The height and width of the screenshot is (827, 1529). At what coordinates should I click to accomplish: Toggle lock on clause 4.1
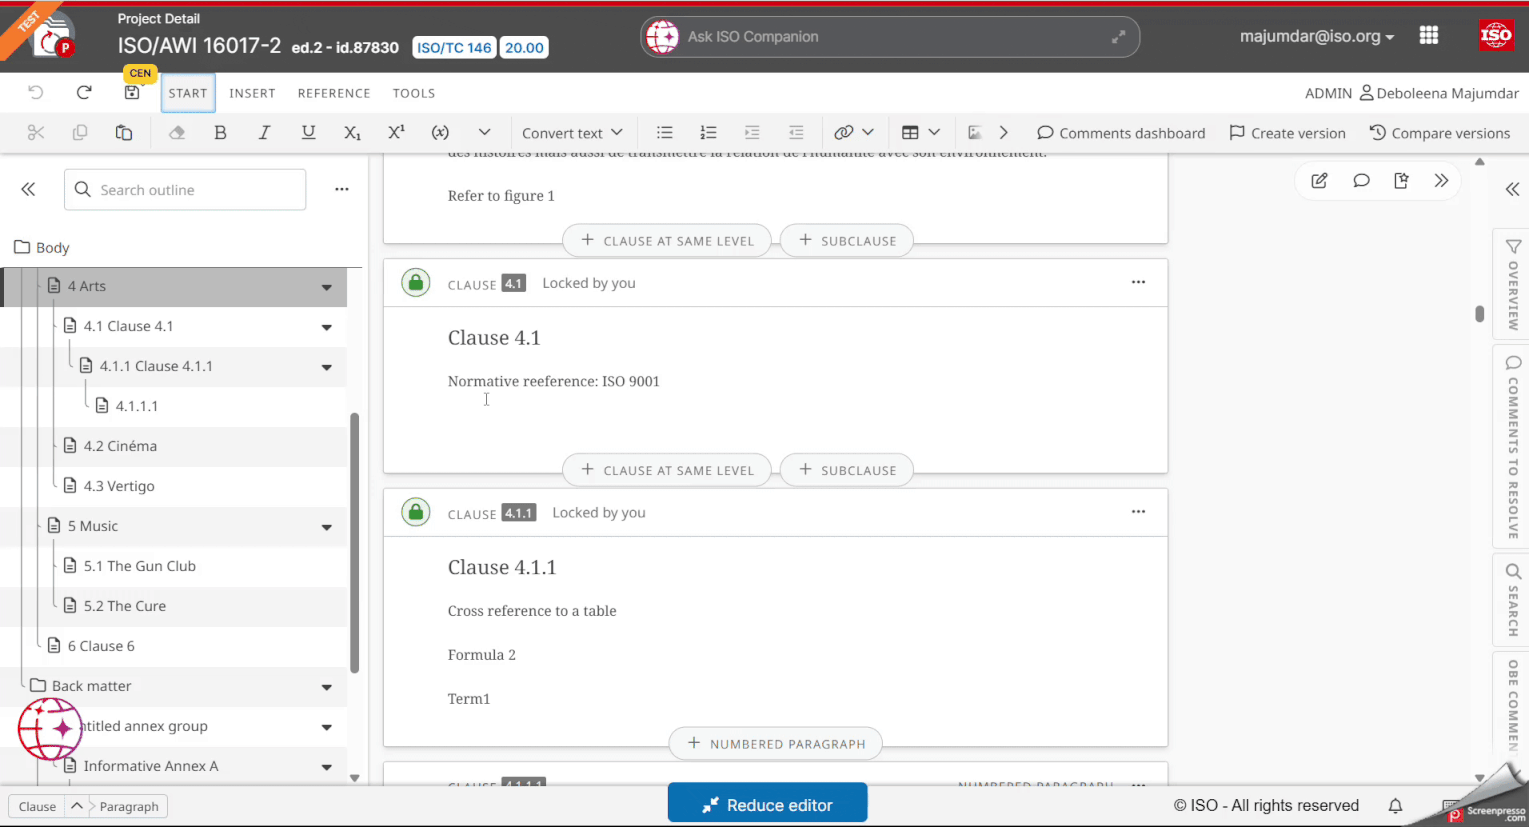pos(416,283)
